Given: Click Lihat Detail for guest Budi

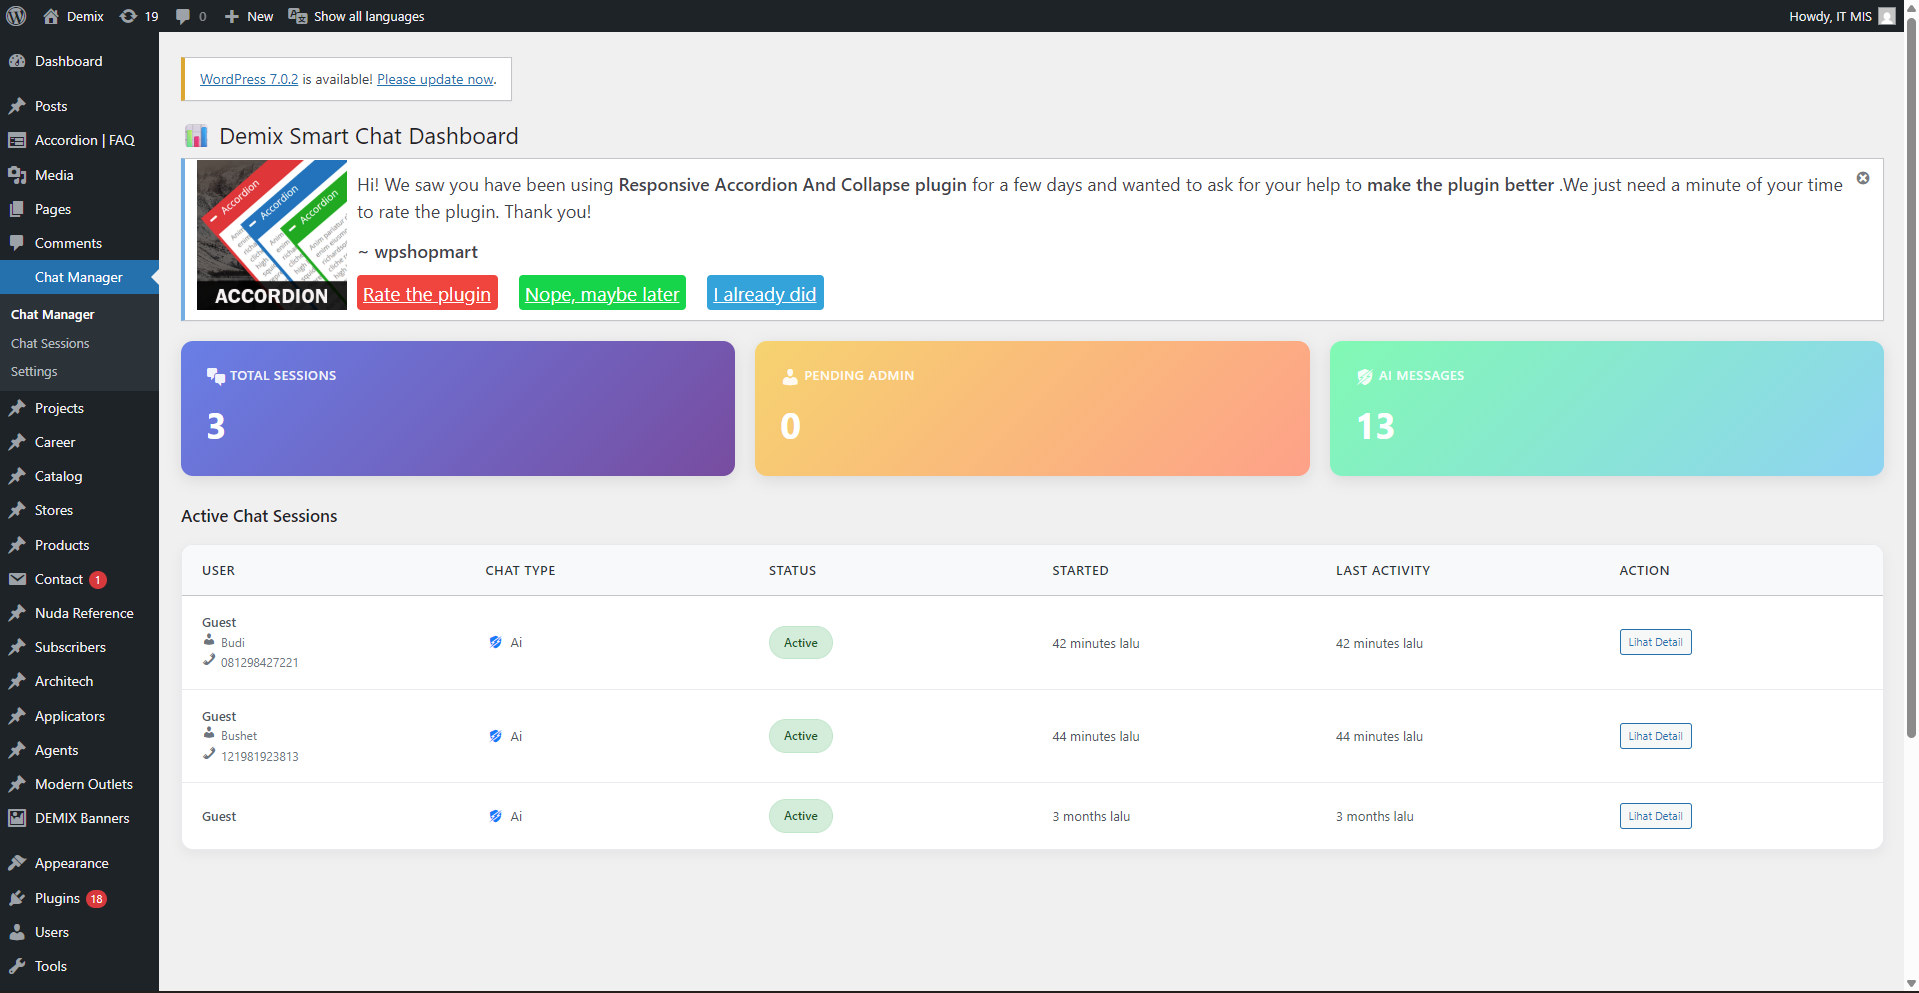Looking at the screenshot, I should click(x=1655, y=642).
